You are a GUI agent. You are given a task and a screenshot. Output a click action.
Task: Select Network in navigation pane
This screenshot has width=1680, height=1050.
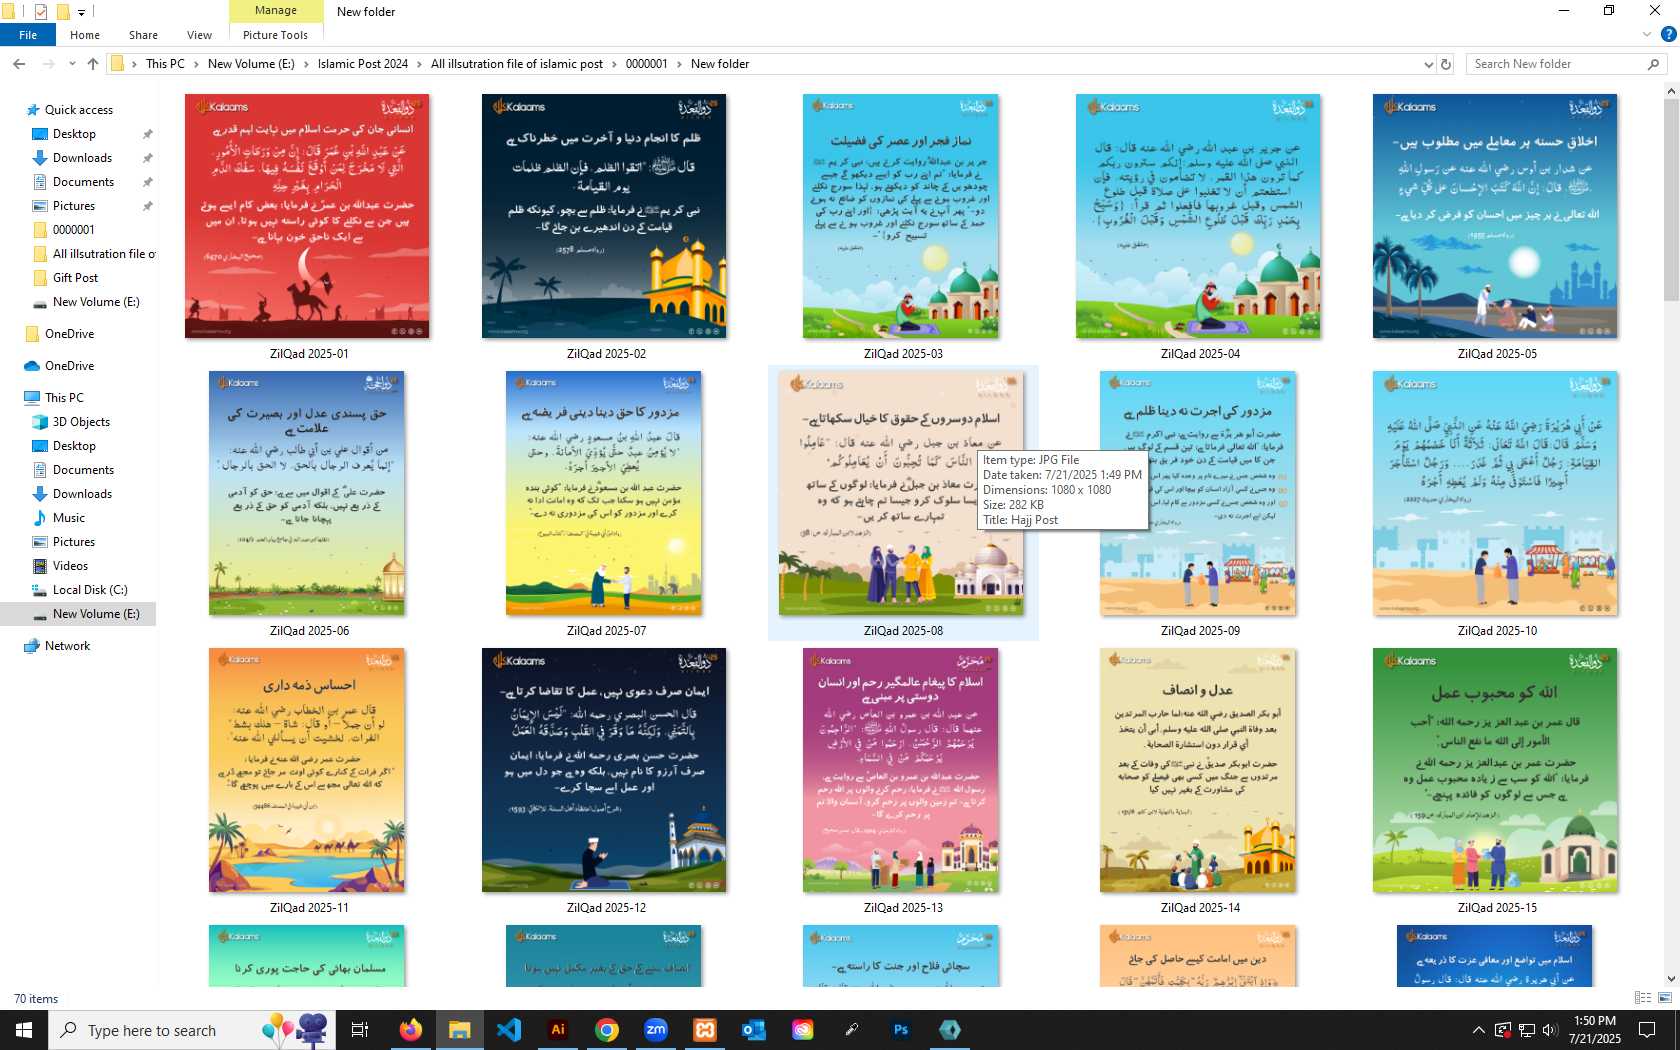[67, 646]
